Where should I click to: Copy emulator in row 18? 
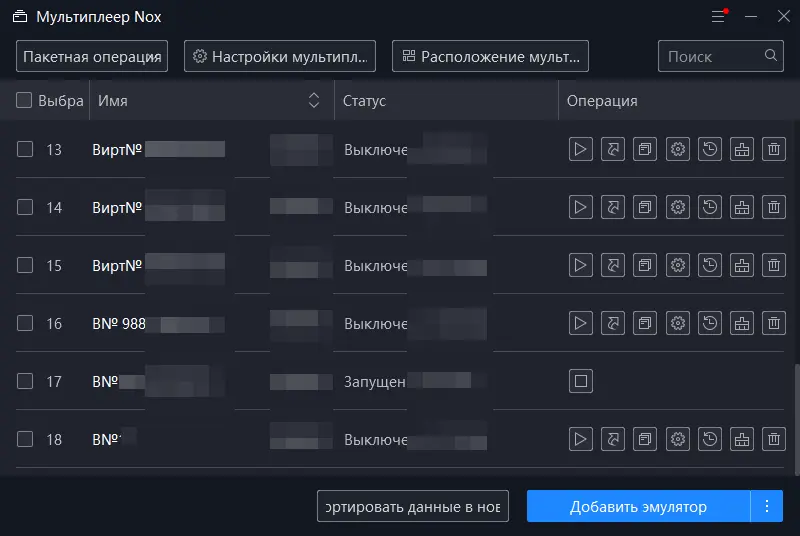[645, 439]
